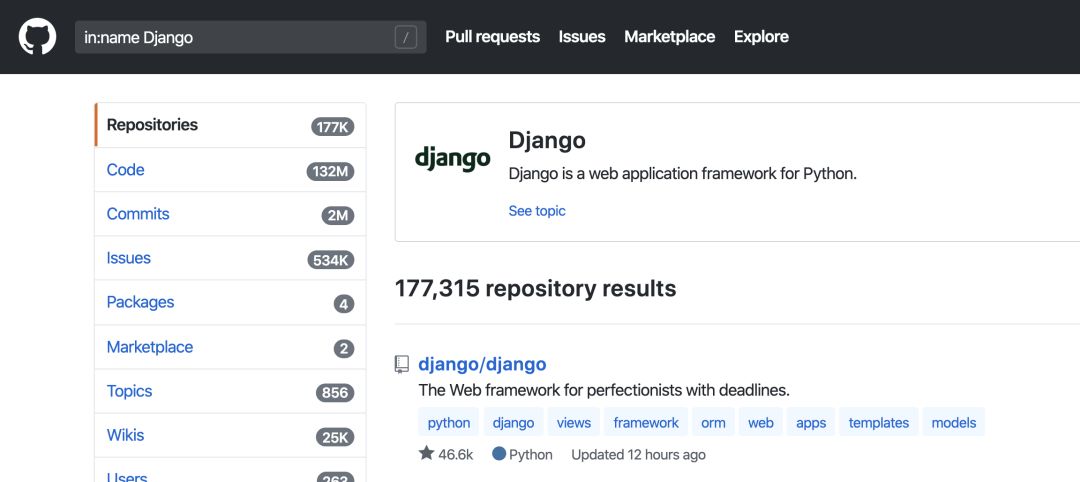Viewport: 1080px width, 482px height.
Task: Open the django/django repository link
Action: [x=482, y=364]
